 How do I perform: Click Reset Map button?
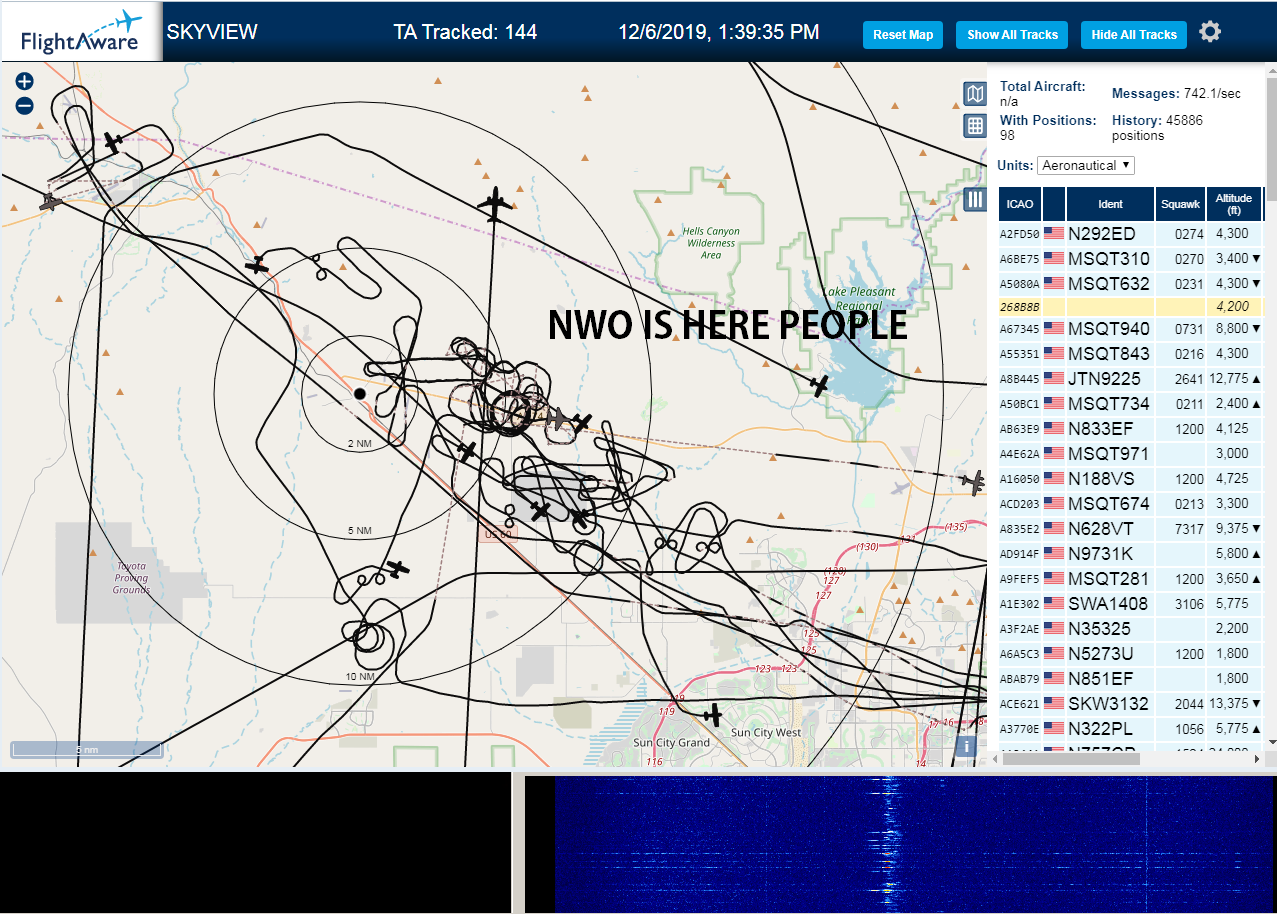coord(903,35)
